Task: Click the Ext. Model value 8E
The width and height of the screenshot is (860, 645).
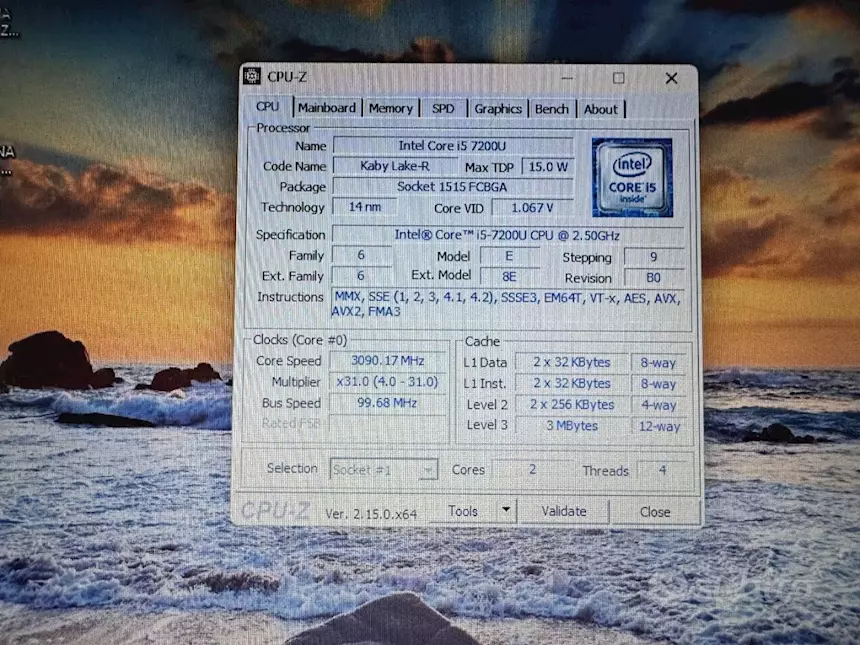Action: coord(510,276)
